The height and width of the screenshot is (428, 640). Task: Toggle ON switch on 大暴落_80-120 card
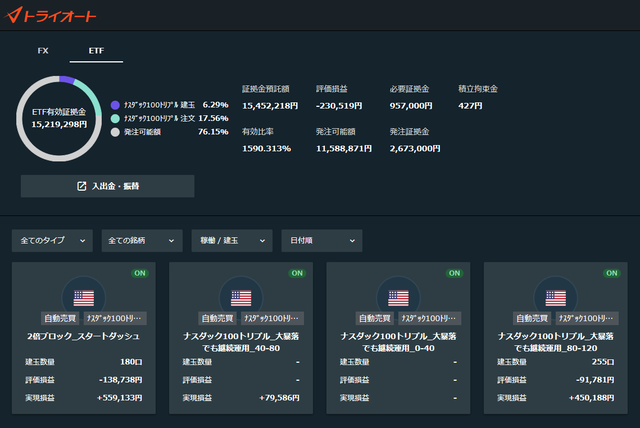click(x=612, y=273)
